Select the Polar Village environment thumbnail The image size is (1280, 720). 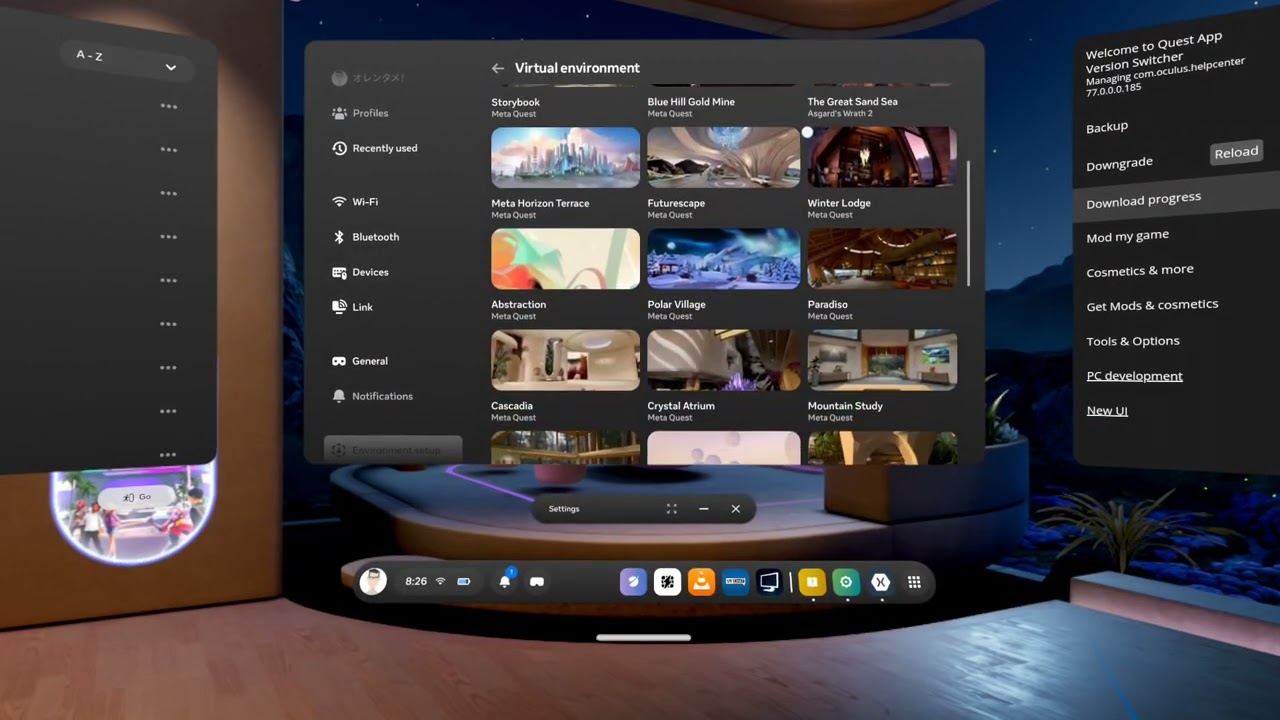[x=723, y=259]
